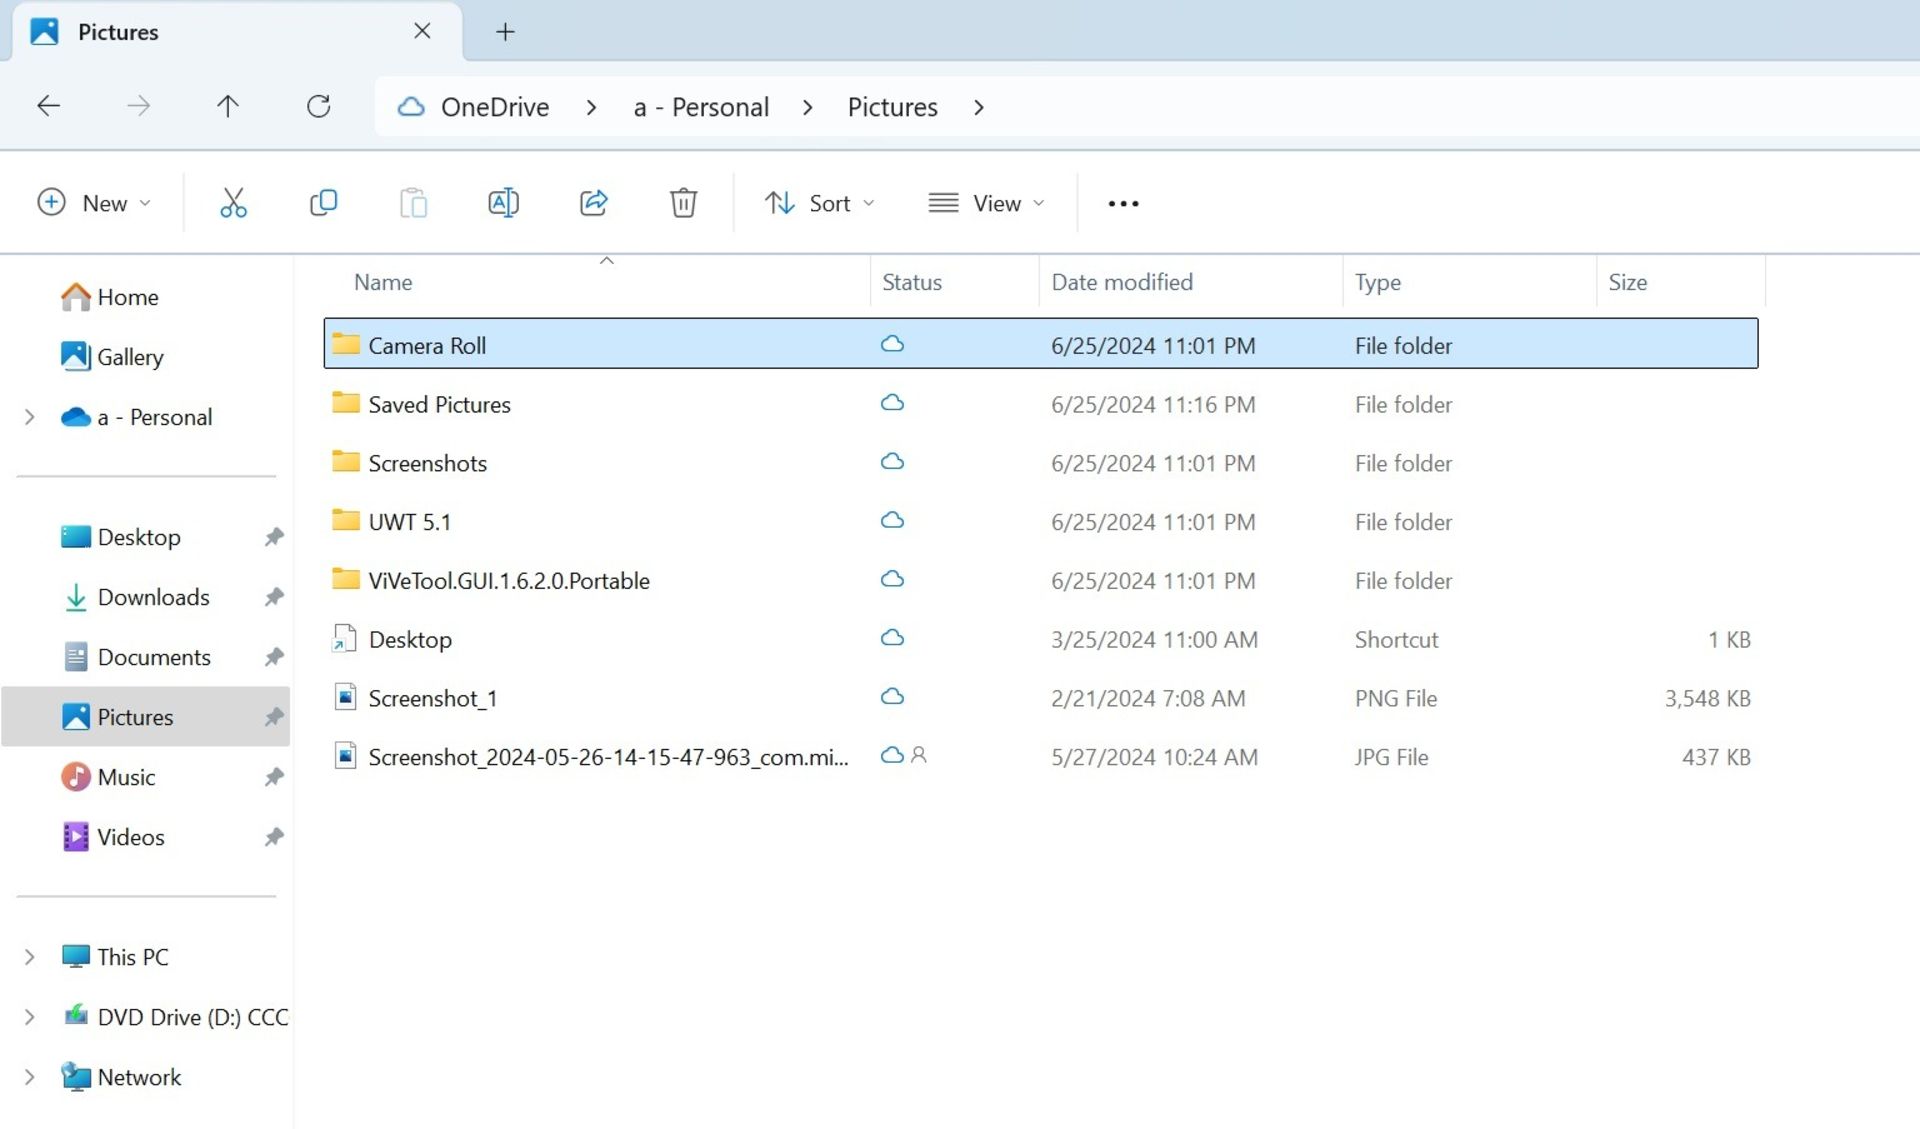The image size is (1920, 1129).
Task: Click the OneDrive status icon on Camera Roll
Action: (891, 344)
